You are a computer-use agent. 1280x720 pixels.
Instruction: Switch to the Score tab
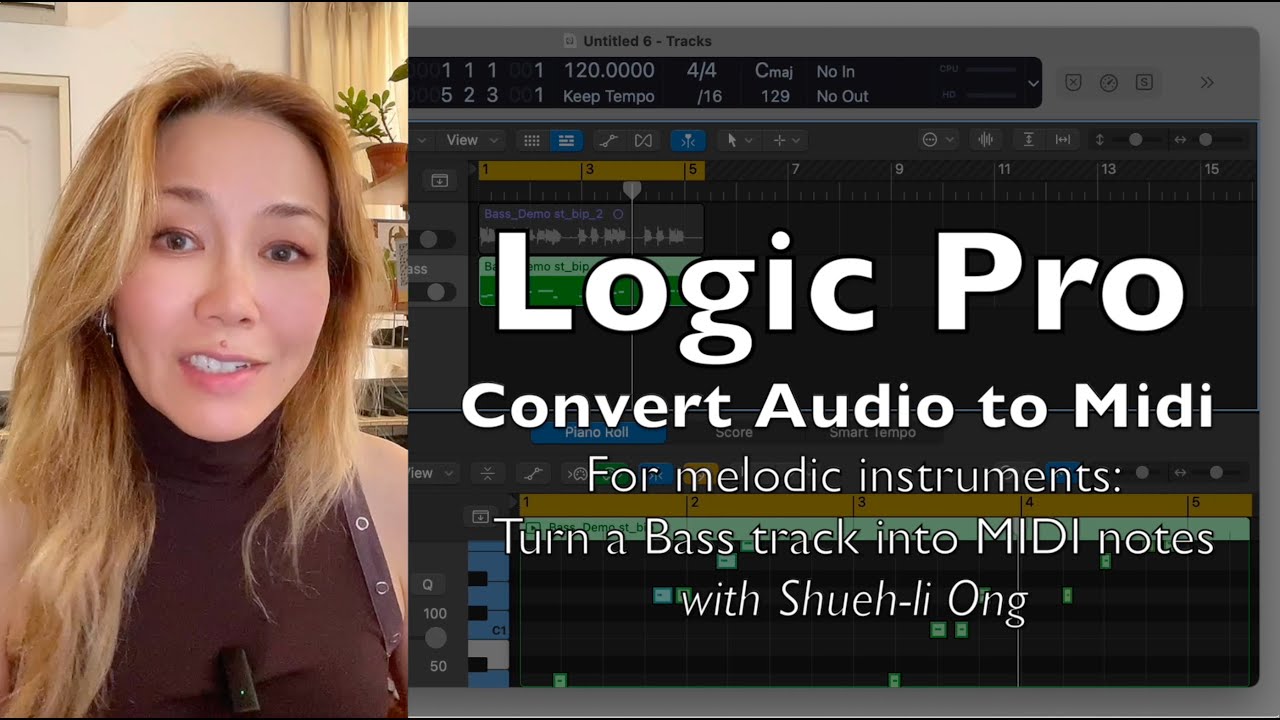pos(733,432)
